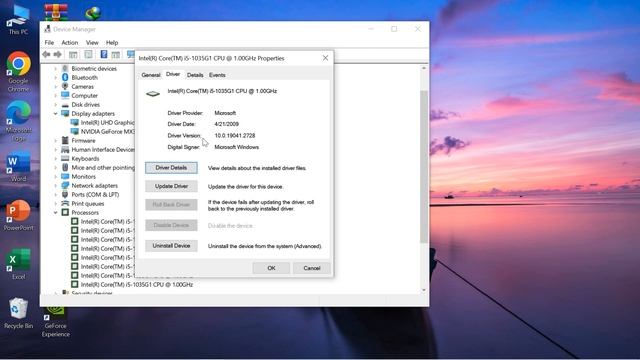Select the Driver tab

tap(173, 74)
